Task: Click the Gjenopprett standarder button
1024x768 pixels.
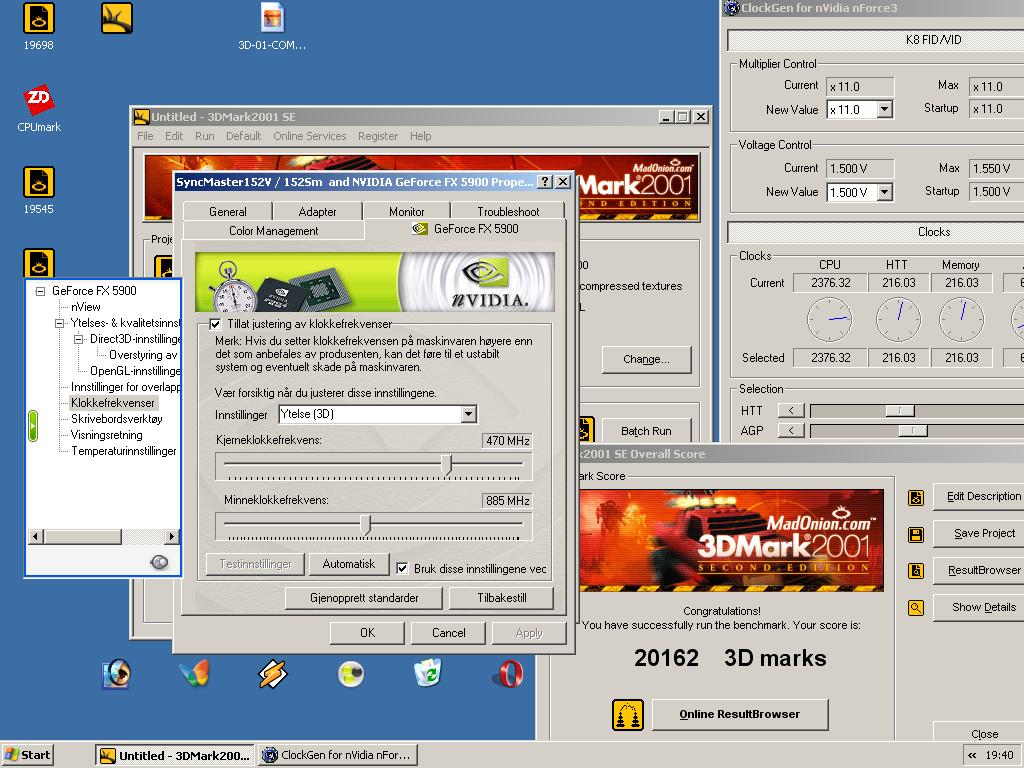Action: (x=364, y=598)
